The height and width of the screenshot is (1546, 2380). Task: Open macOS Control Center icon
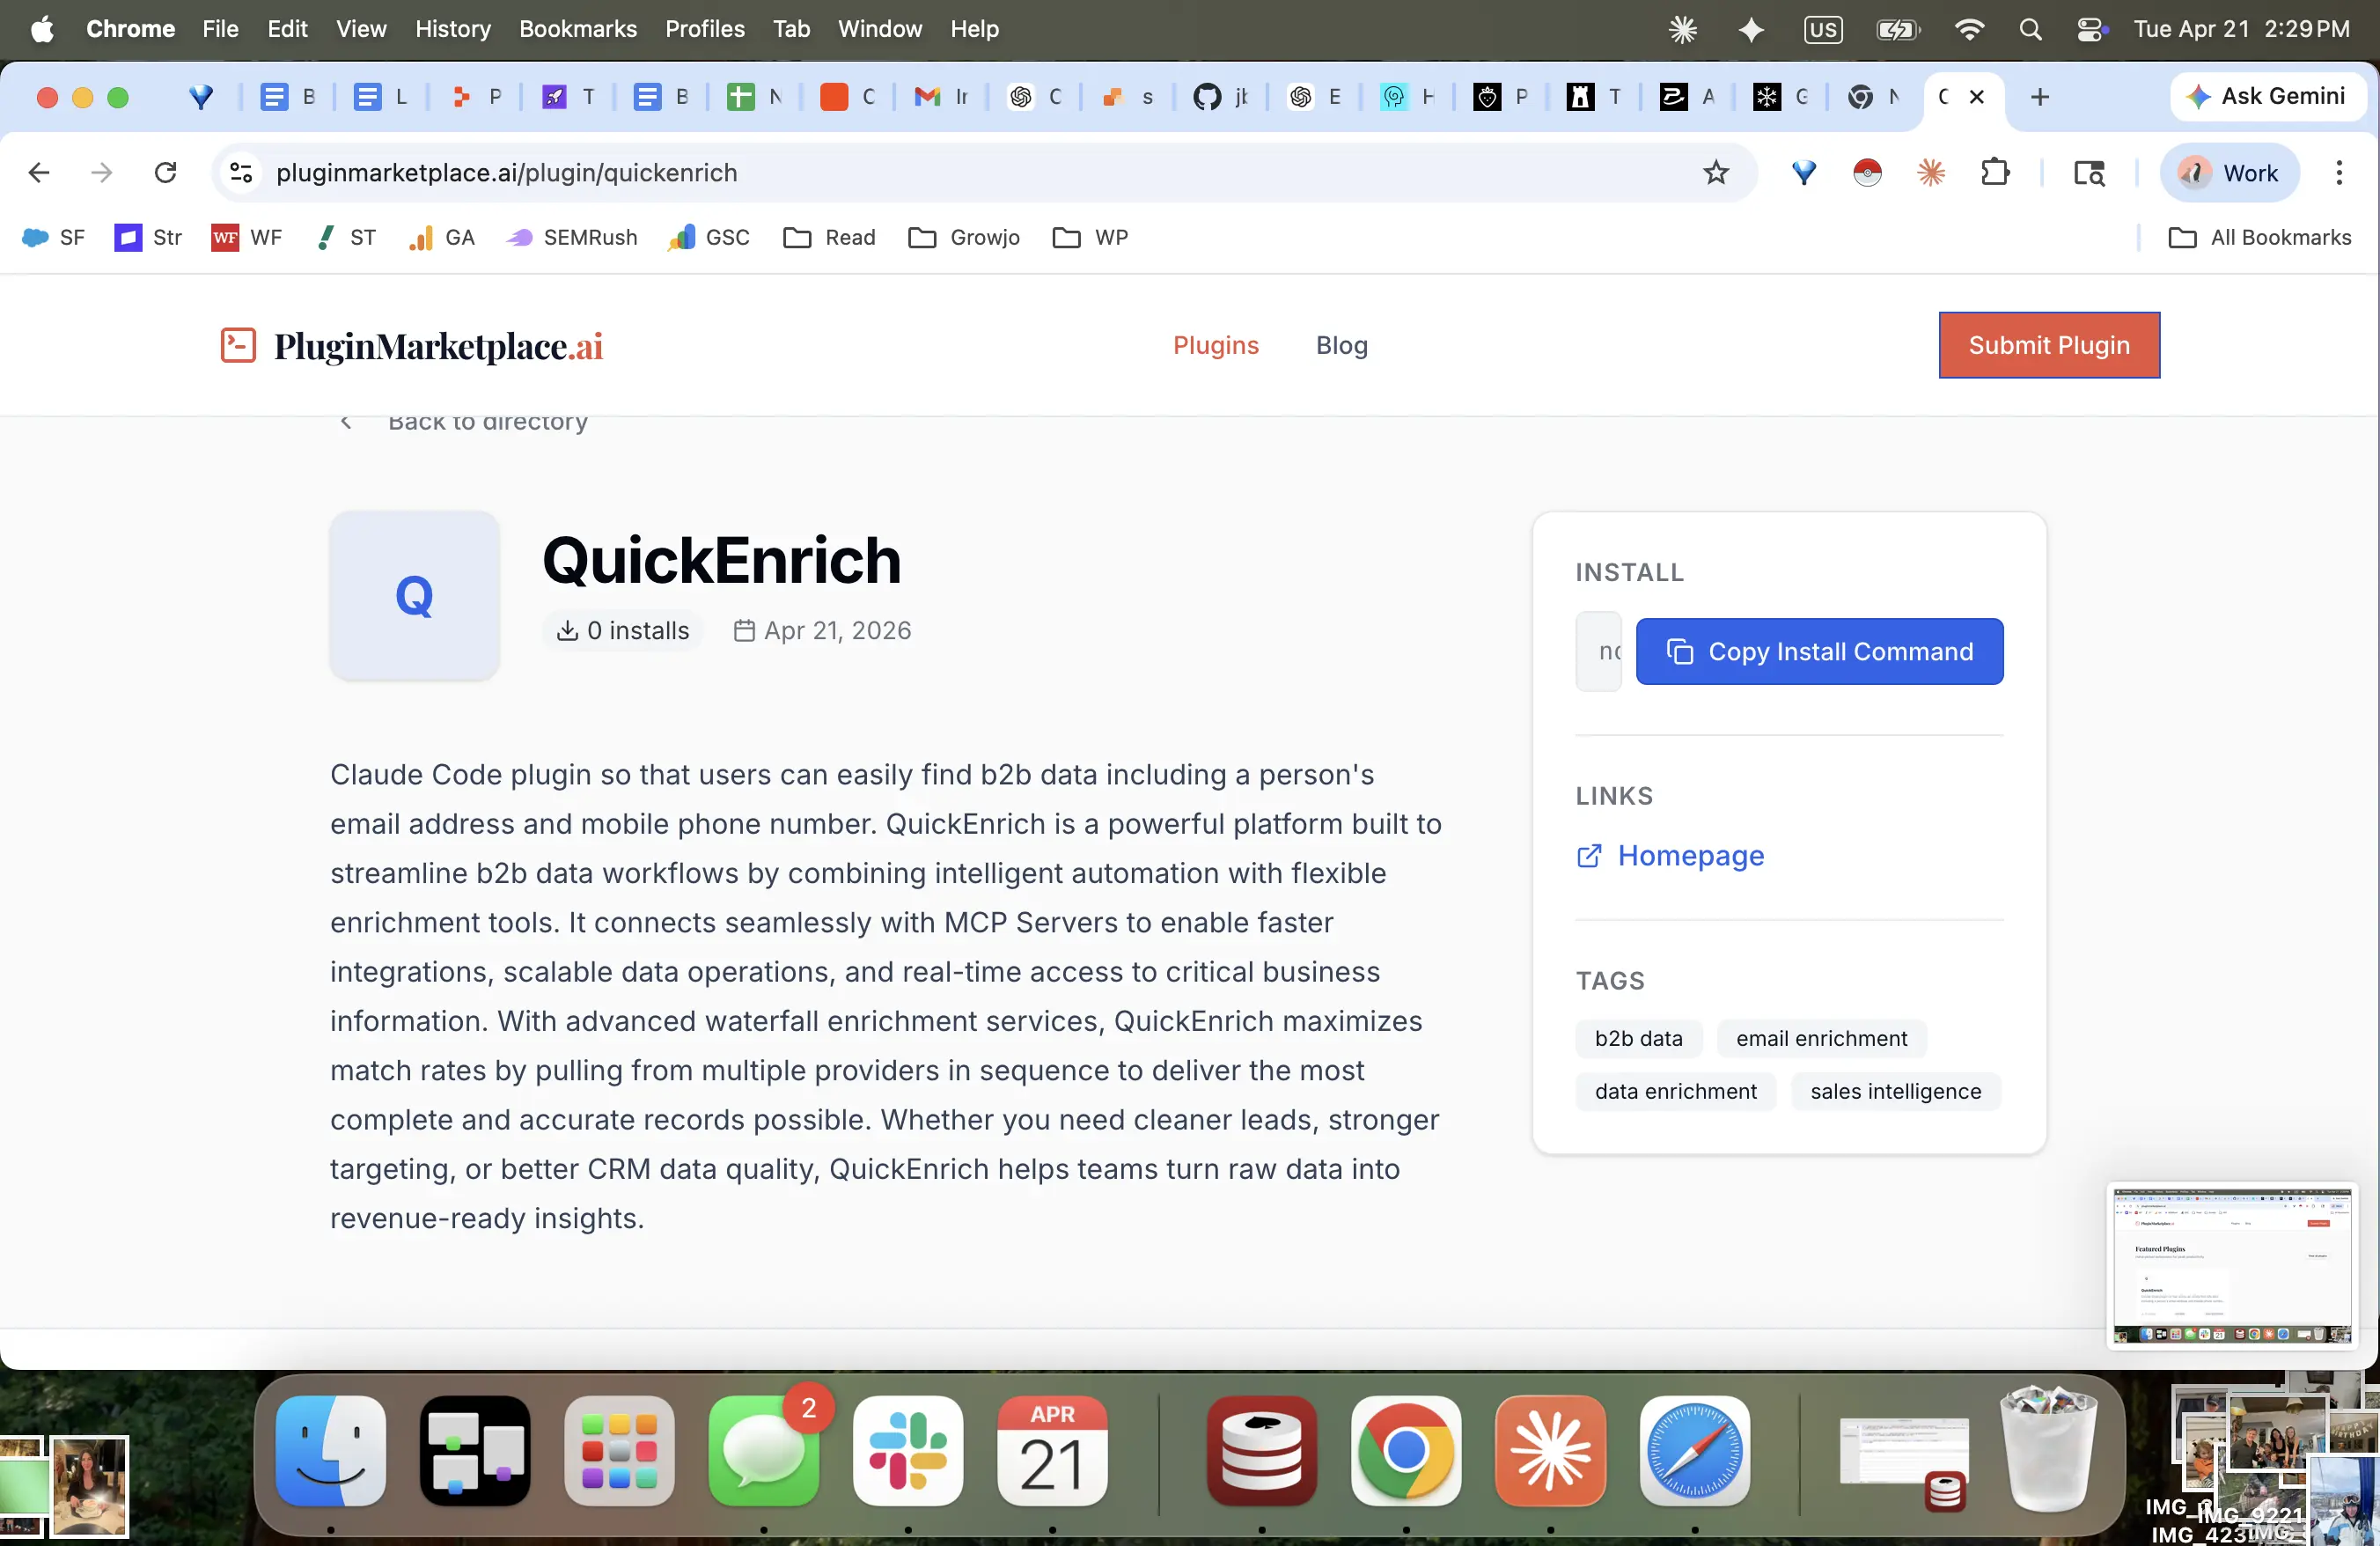click(2090, 29)
